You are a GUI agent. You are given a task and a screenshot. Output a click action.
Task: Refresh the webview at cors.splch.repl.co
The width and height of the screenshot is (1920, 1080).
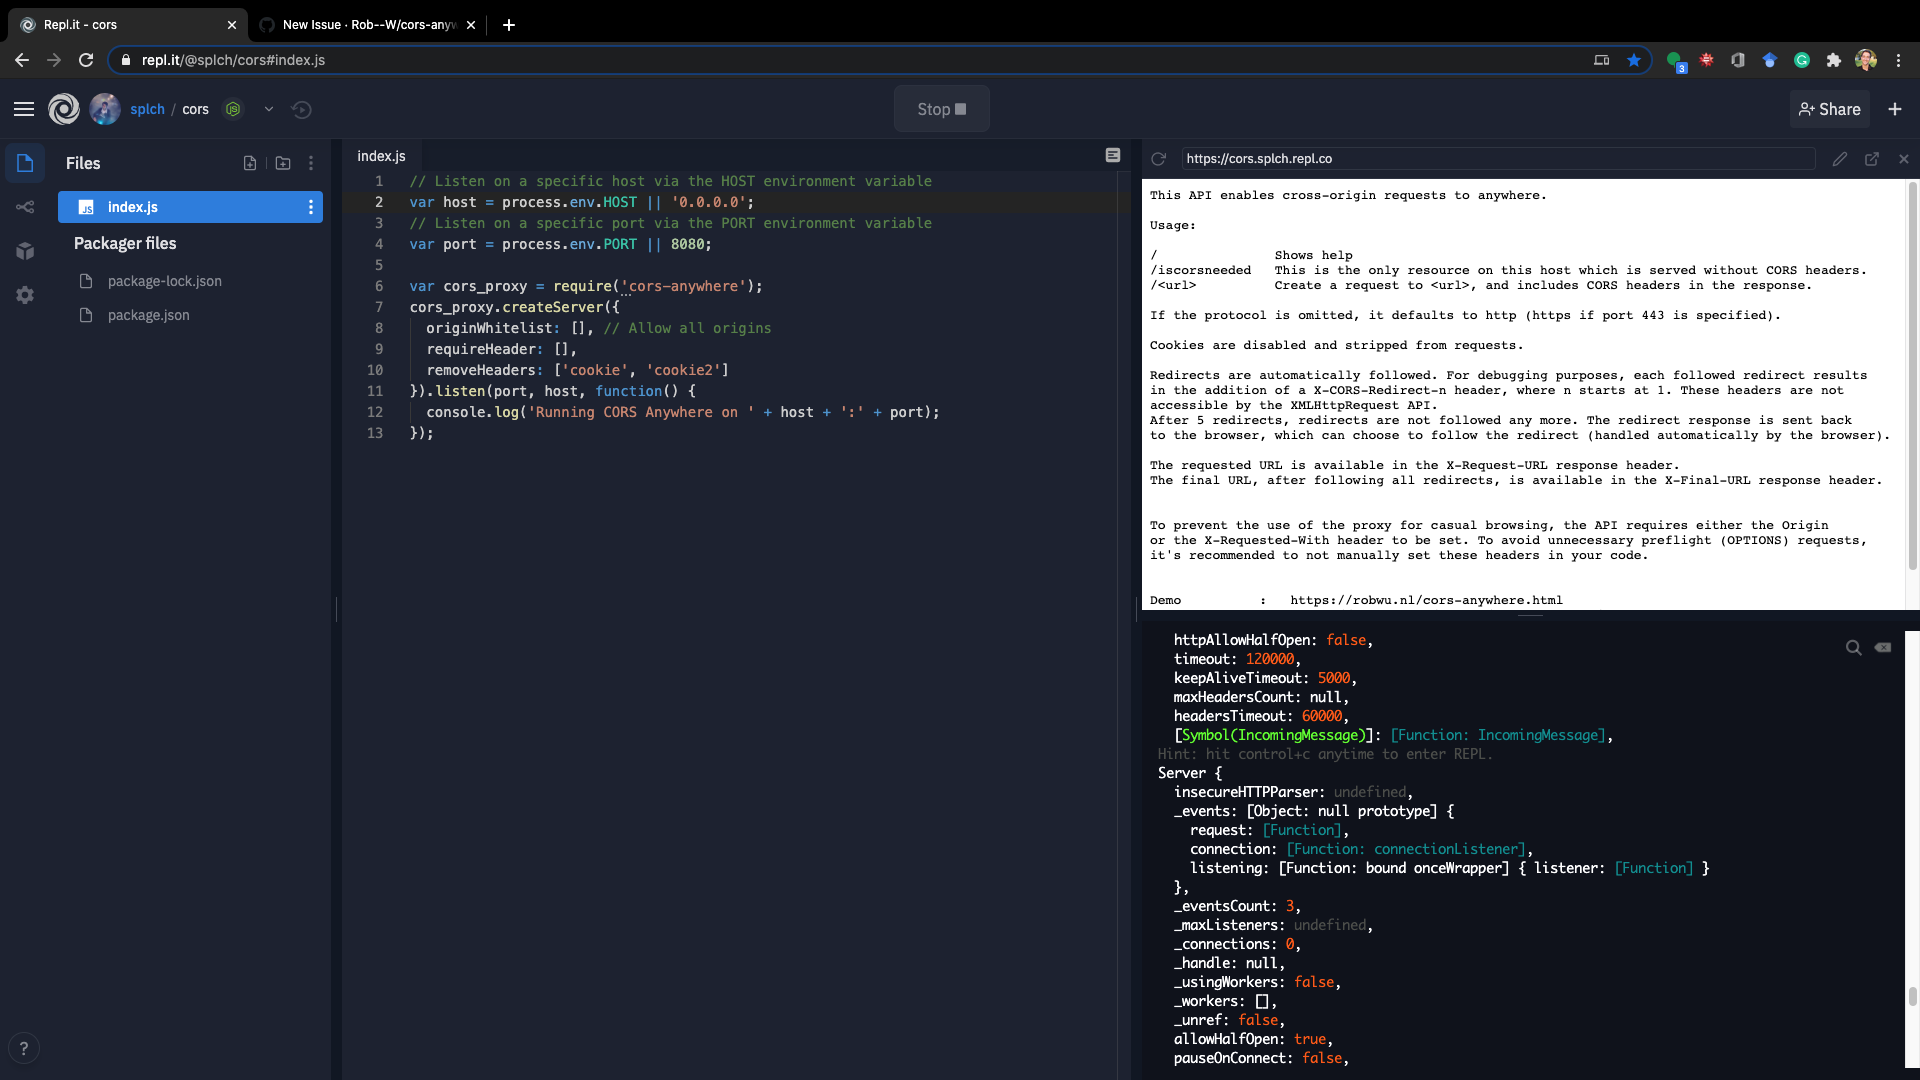click(x=1159, y=158)
